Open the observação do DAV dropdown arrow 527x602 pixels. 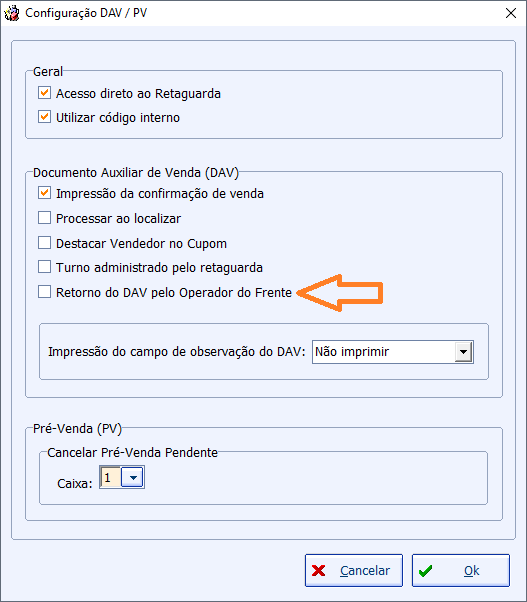tap(464, 352)
